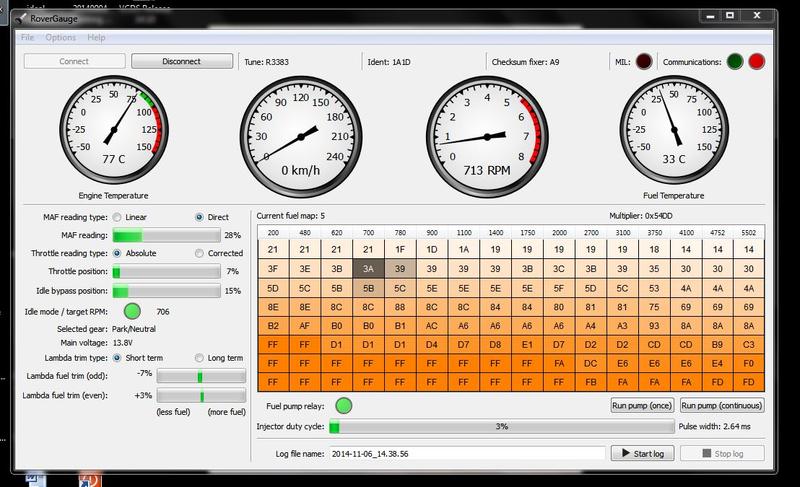Click the green idle mode indicator
This screenshot has width=800, height=487.
click(131, 311)
